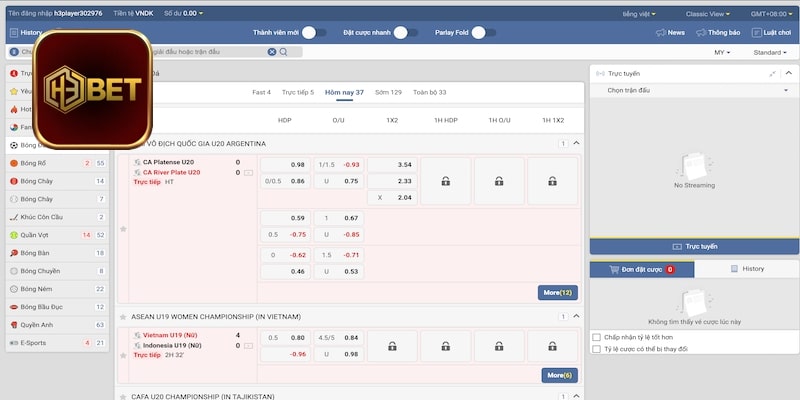This screenshot has width=800, height=400.
Task: Toggle Parlay Fold switch
Action: [x=484, y=33]
